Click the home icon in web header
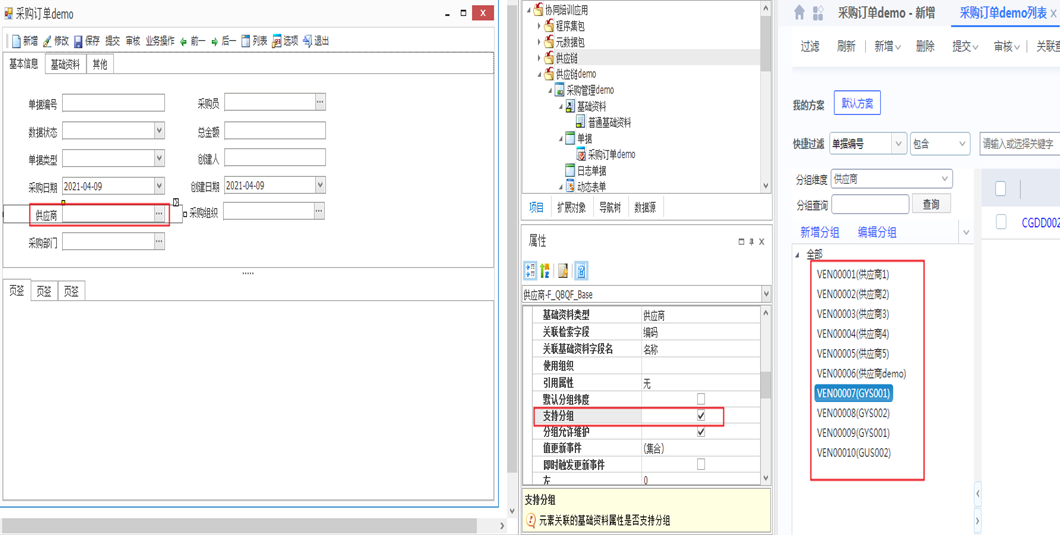 [799, 13]
